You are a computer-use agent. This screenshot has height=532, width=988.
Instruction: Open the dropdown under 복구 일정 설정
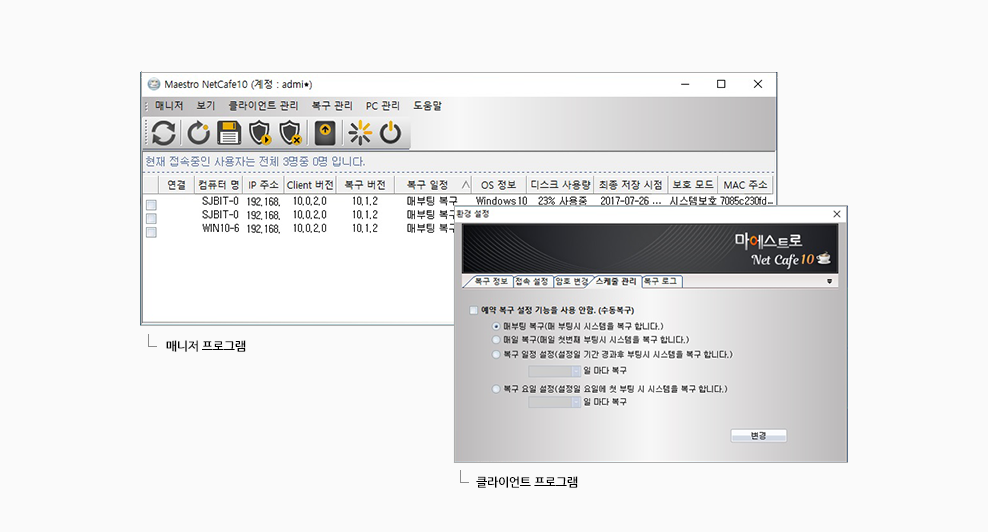point(575,370)
